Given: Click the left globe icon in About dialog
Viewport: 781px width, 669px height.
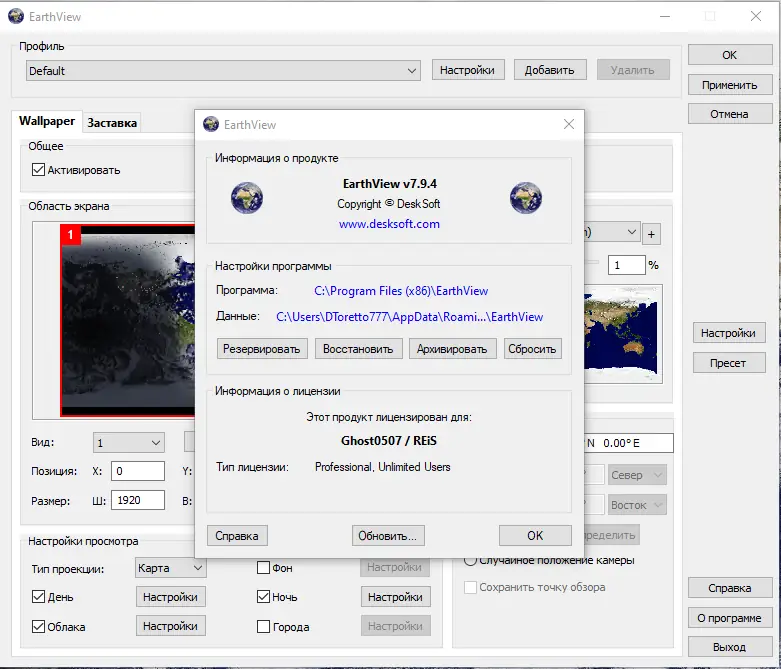Looking at the screenshot, I should 247,198.
